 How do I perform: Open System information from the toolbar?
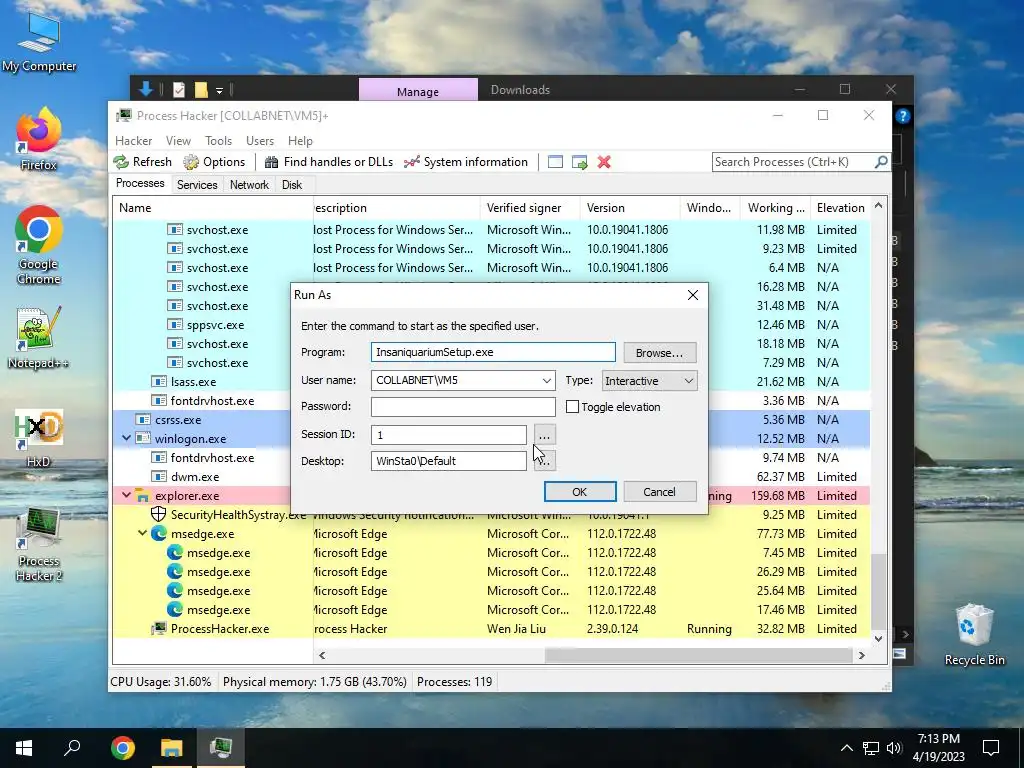pos(466,162)
